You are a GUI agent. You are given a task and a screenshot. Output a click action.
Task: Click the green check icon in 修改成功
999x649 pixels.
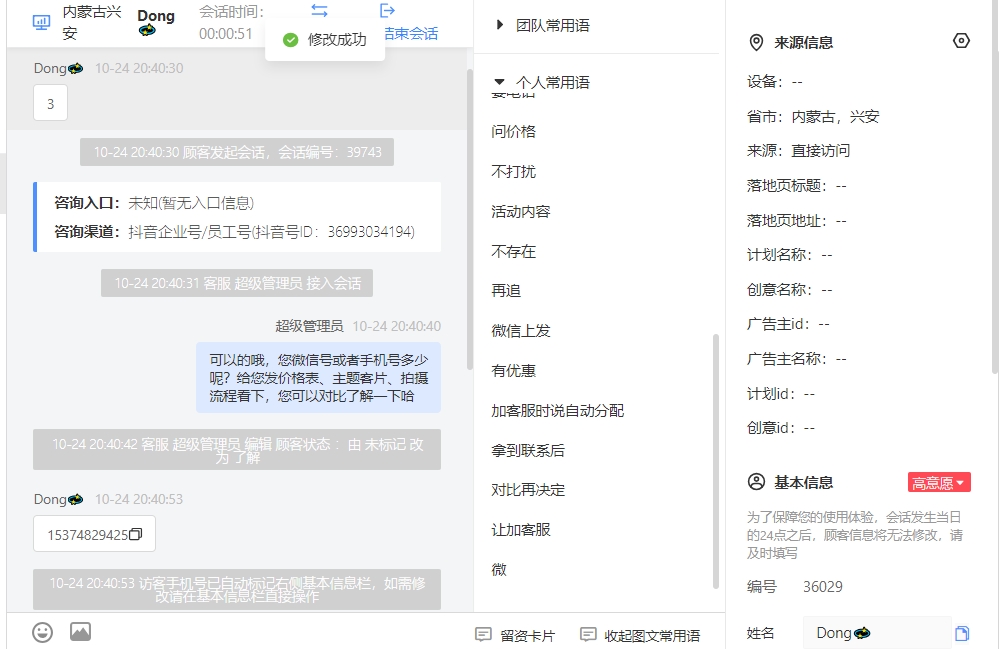[291, 40]
